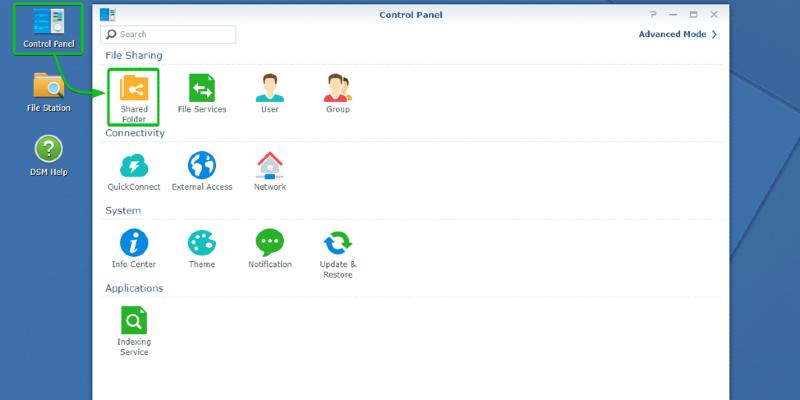800x400 pixels.
Task: Launch File Station from desktop
Action: (x=48, y=92)
